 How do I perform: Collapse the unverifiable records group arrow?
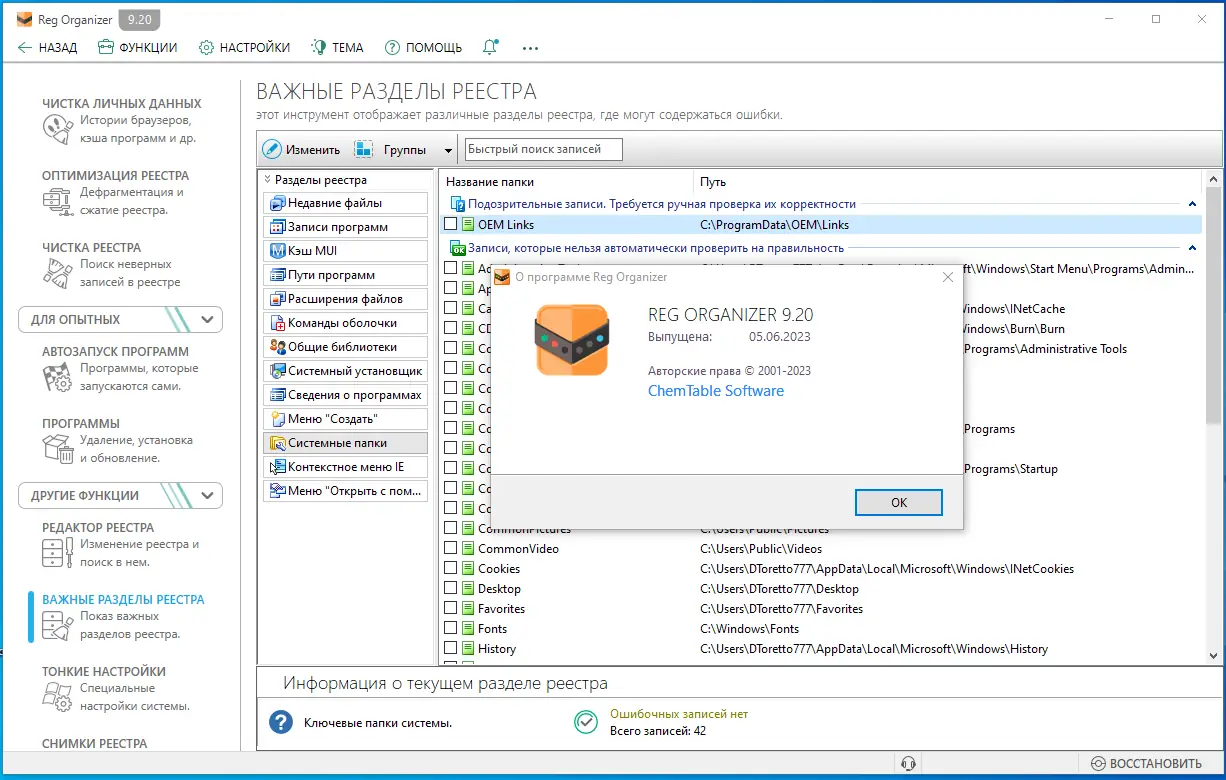(x=1192, y=248)
